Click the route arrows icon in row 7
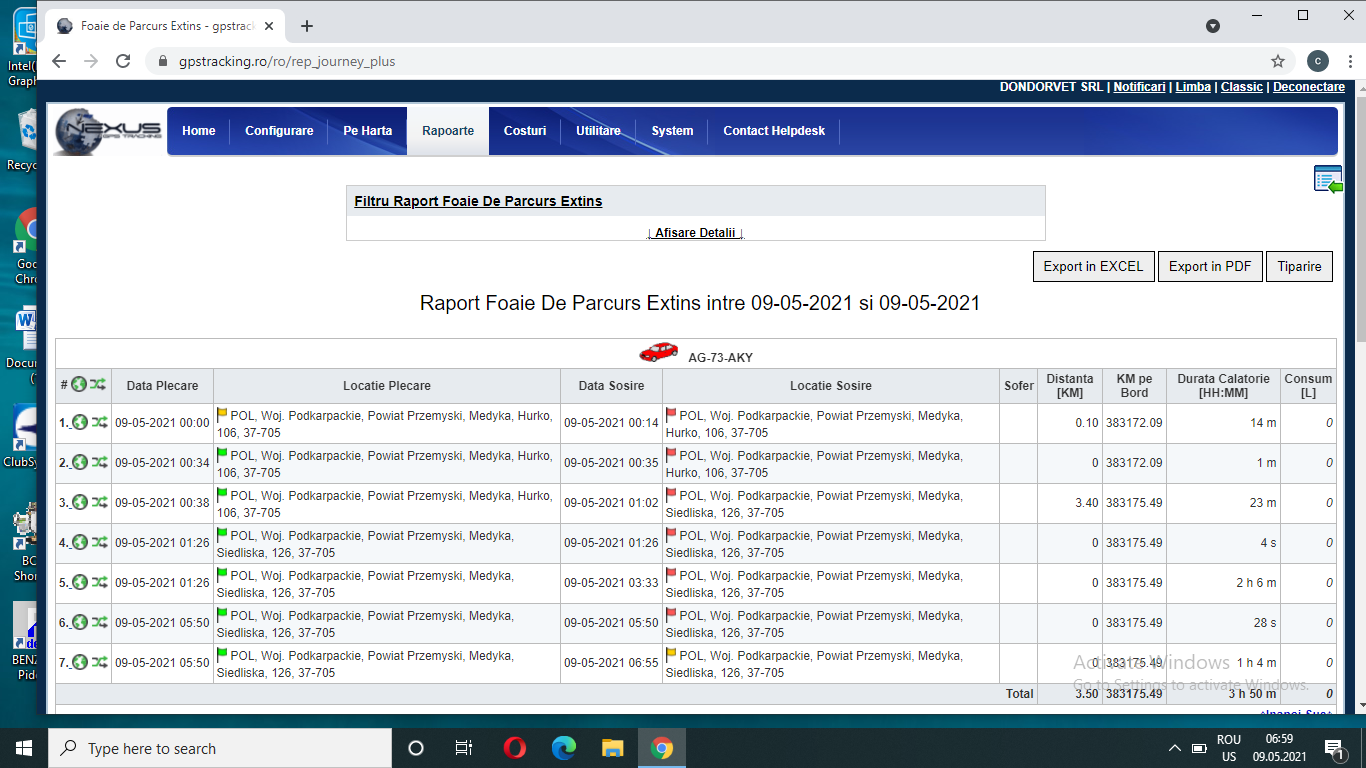The image size is (1366, 768). [99, 663]
